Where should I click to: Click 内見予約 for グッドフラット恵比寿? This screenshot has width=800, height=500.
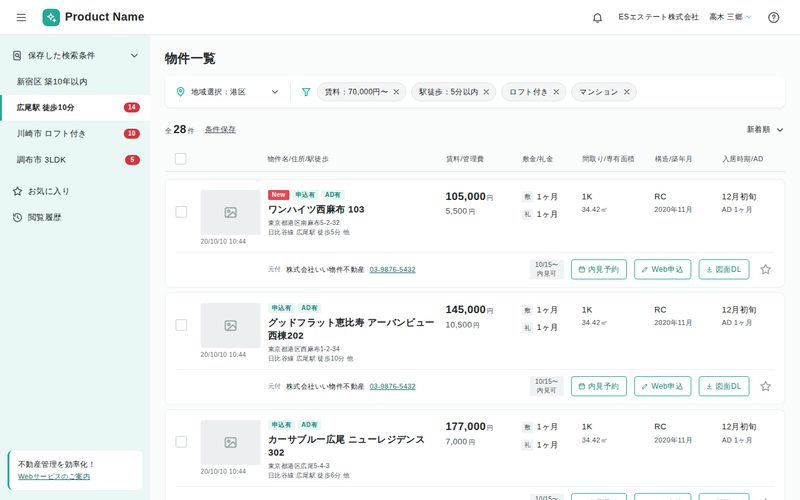tap(598, 386)
